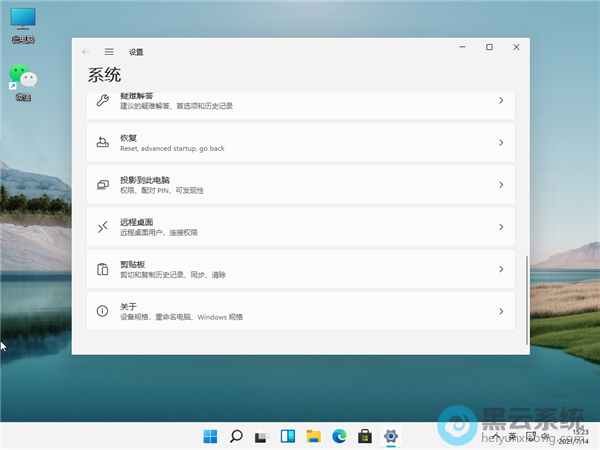The width and height of the screenshot is (600, 450).
Task: Click the wrench icon for 疑难解答
Action: click(102, 101)
